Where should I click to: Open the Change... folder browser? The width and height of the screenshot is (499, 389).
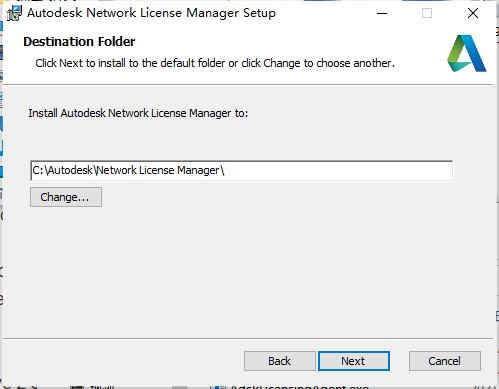(x=66, y=197)
